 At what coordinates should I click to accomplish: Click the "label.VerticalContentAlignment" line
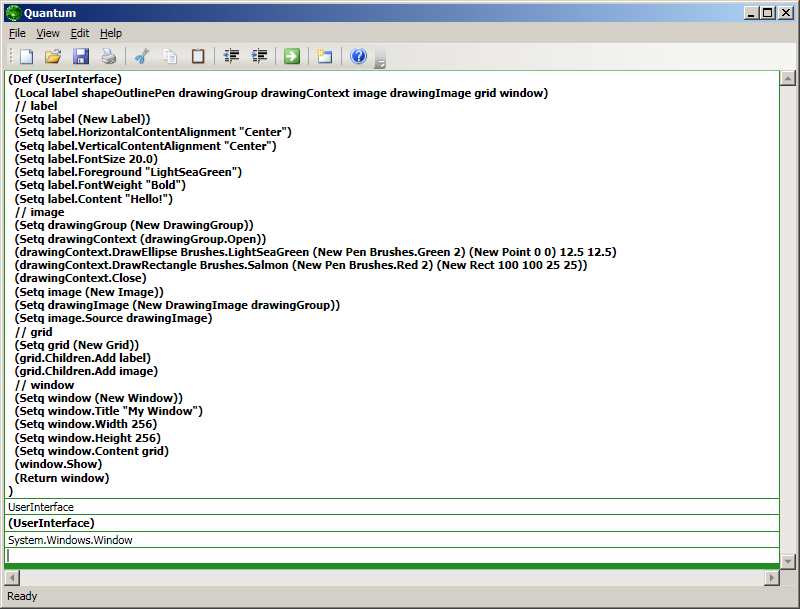145,146
